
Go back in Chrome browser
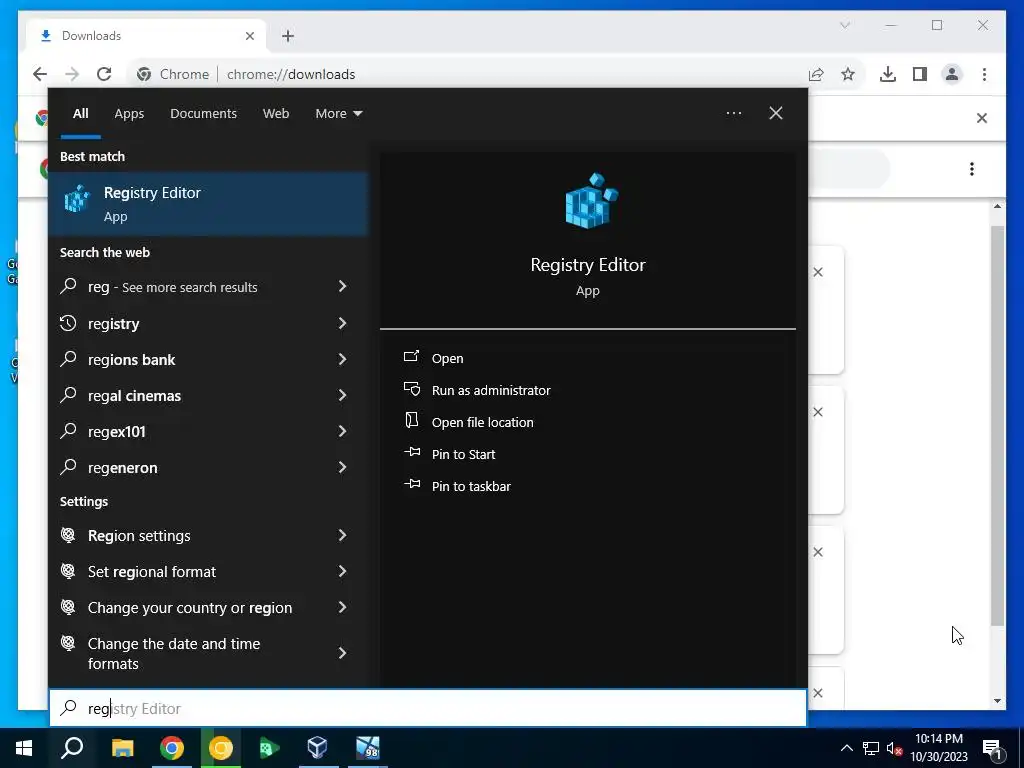tap(40, 74)
